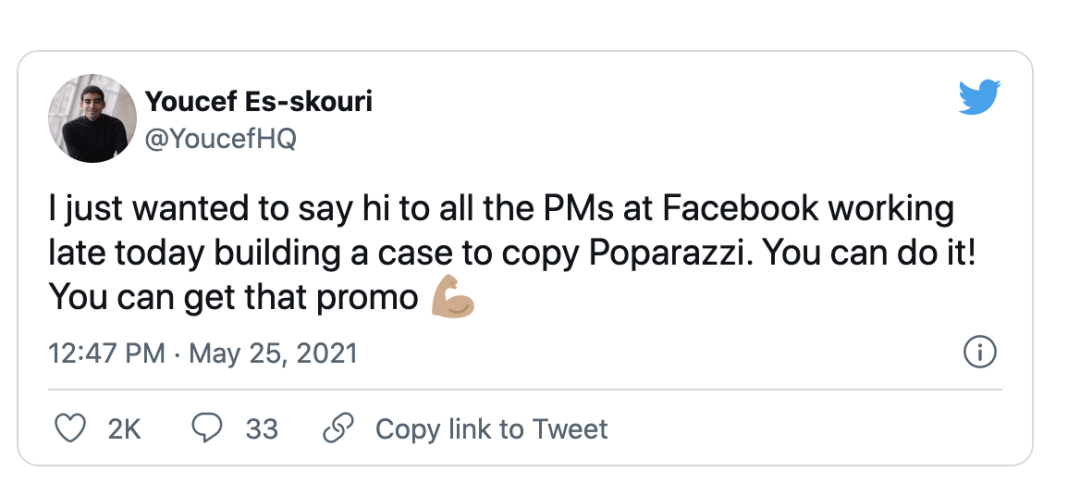1080x496 pixels.
Task: Open the @YoucefHQ handle link
Action: point(220,139)
